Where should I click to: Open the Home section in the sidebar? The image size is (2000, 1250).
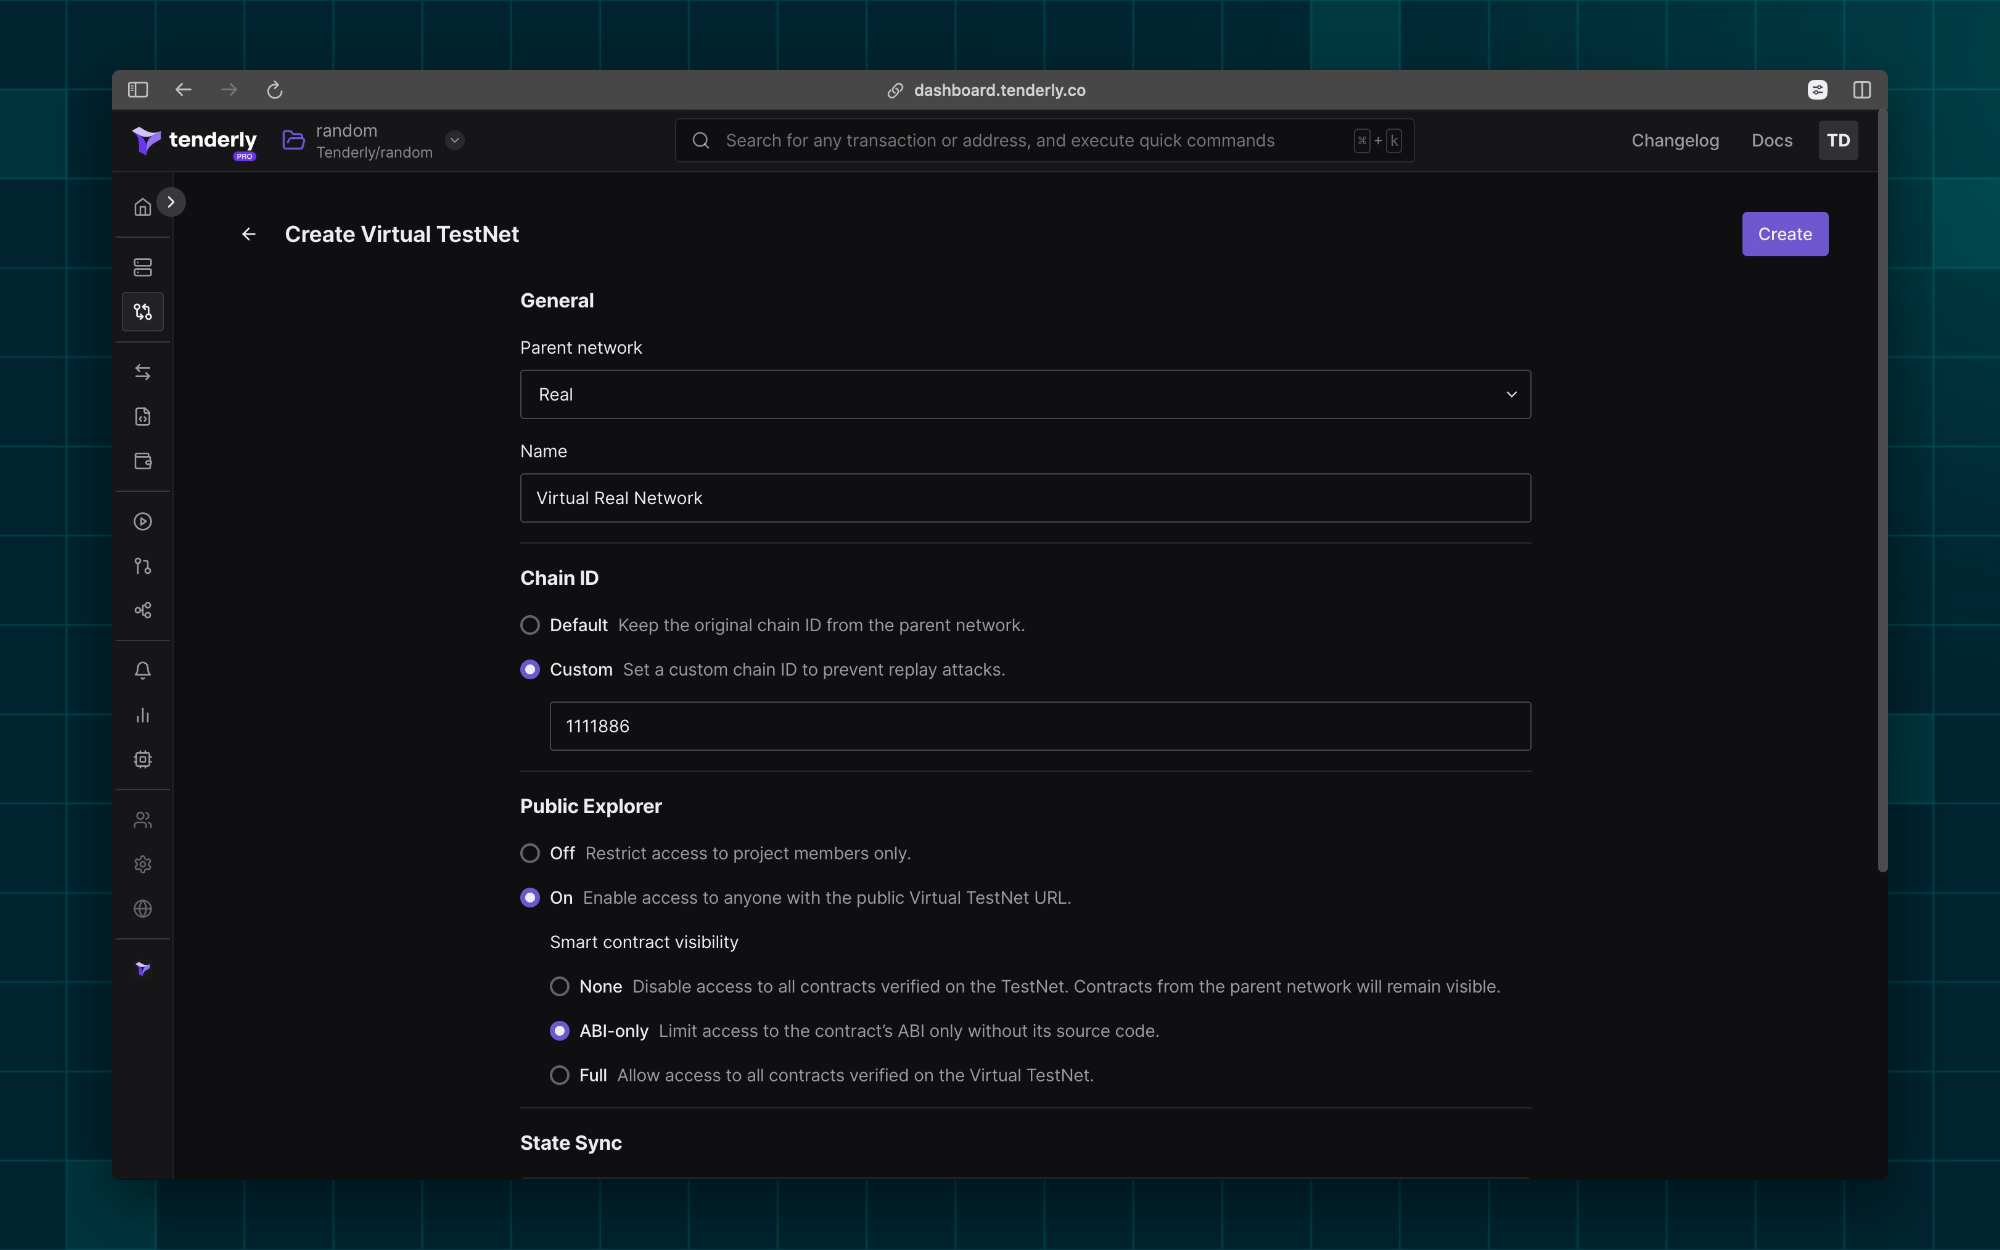click(x=143, y=206)
